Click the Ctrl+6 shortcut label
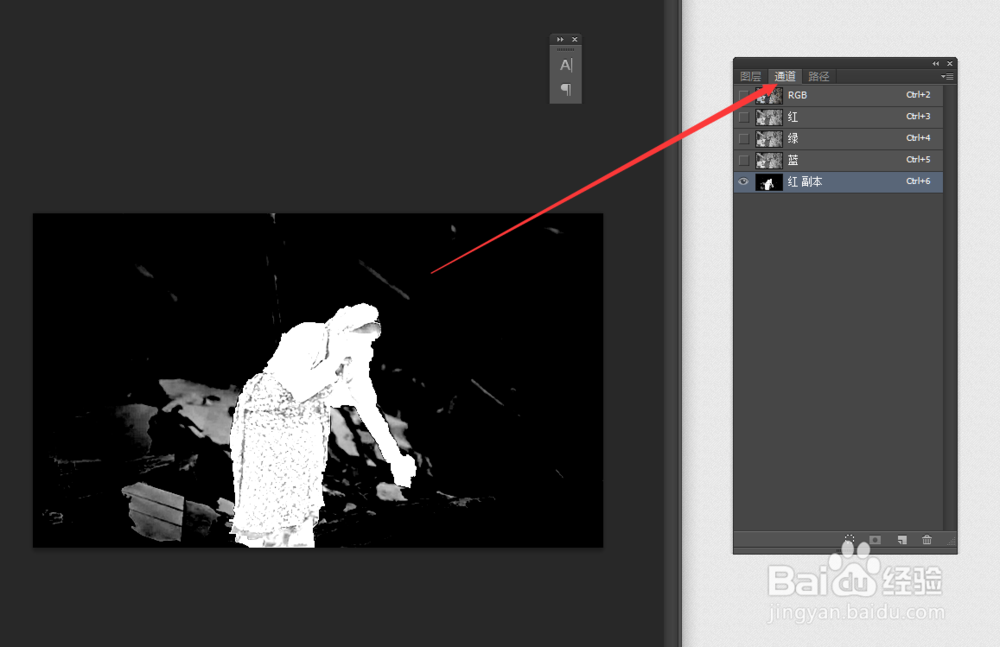The width and height of the screenshot is (1000, 647). [x=918, y=181]
